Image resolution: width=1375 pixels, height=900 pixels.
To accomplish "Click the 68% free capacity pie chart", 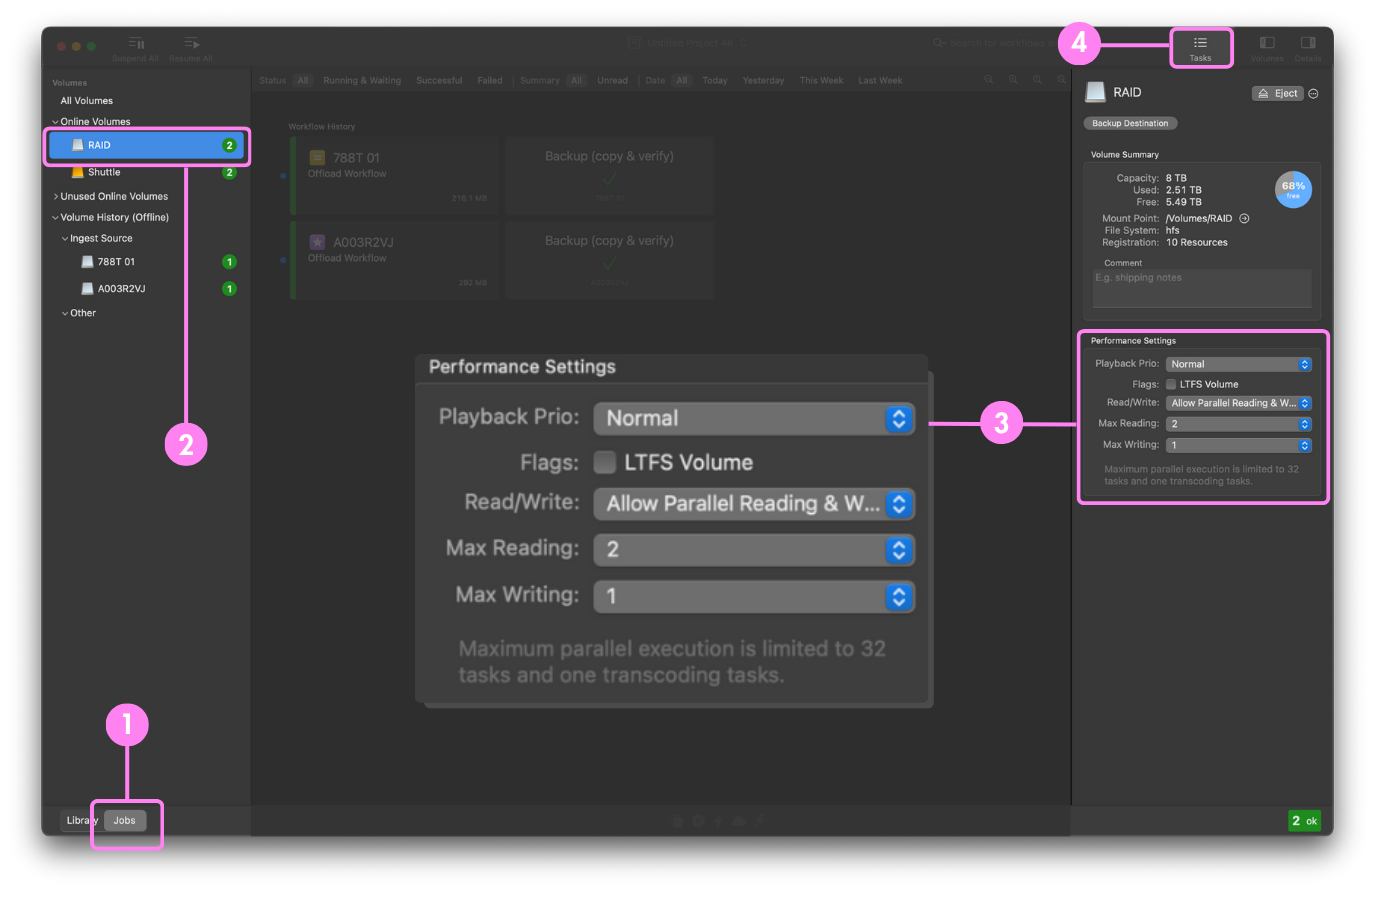I will click(1293, 189).
